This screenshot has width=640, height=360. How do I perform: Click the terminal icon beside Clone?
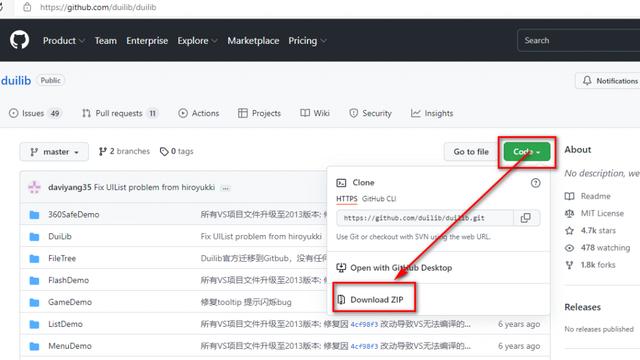point(341,183)
